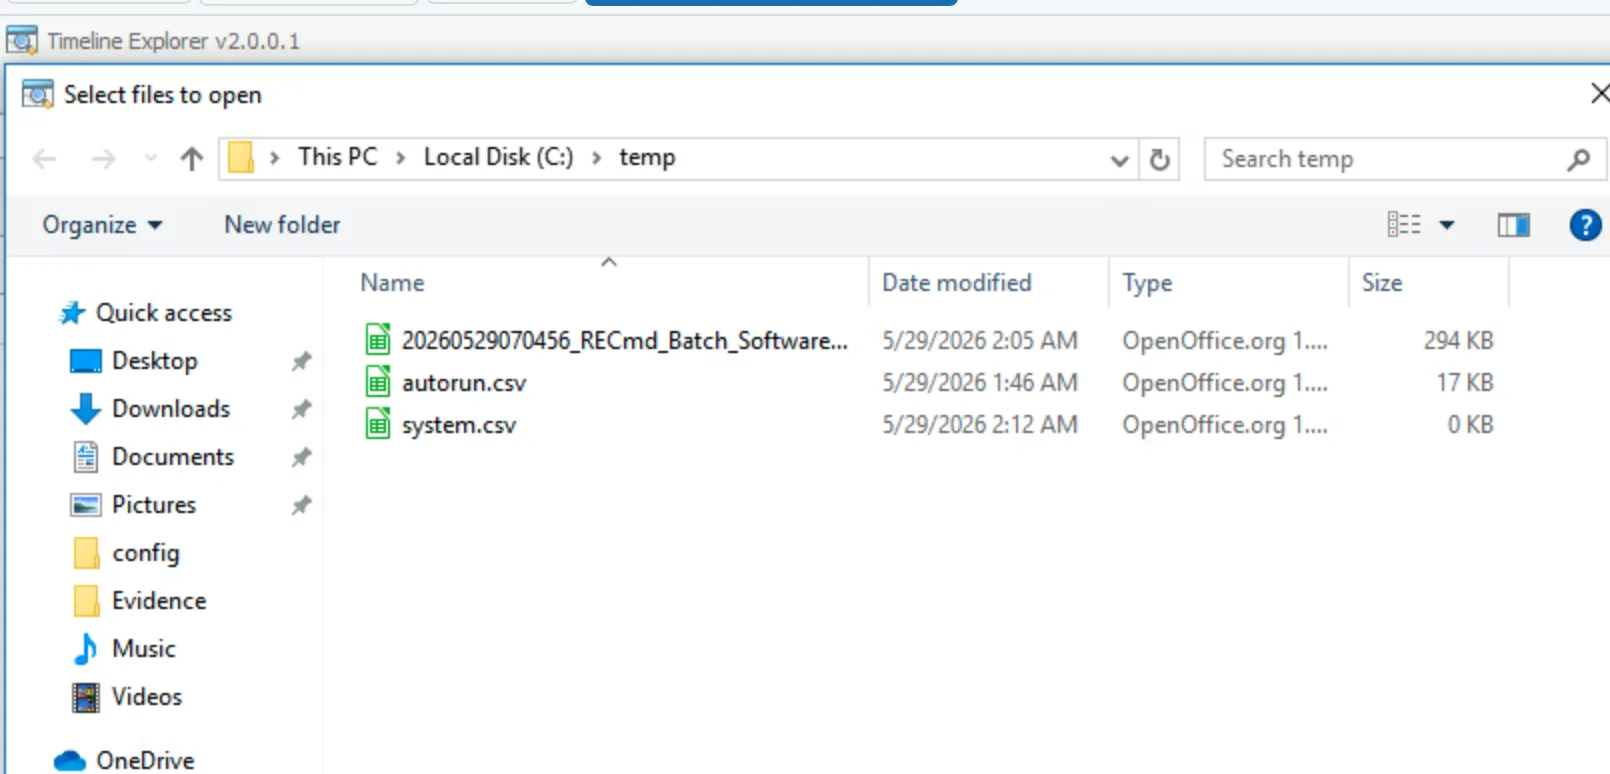Open Music in navigation pane
Image resolution: width=1610 pixels, height=774 pixels.
click(144, 649)
